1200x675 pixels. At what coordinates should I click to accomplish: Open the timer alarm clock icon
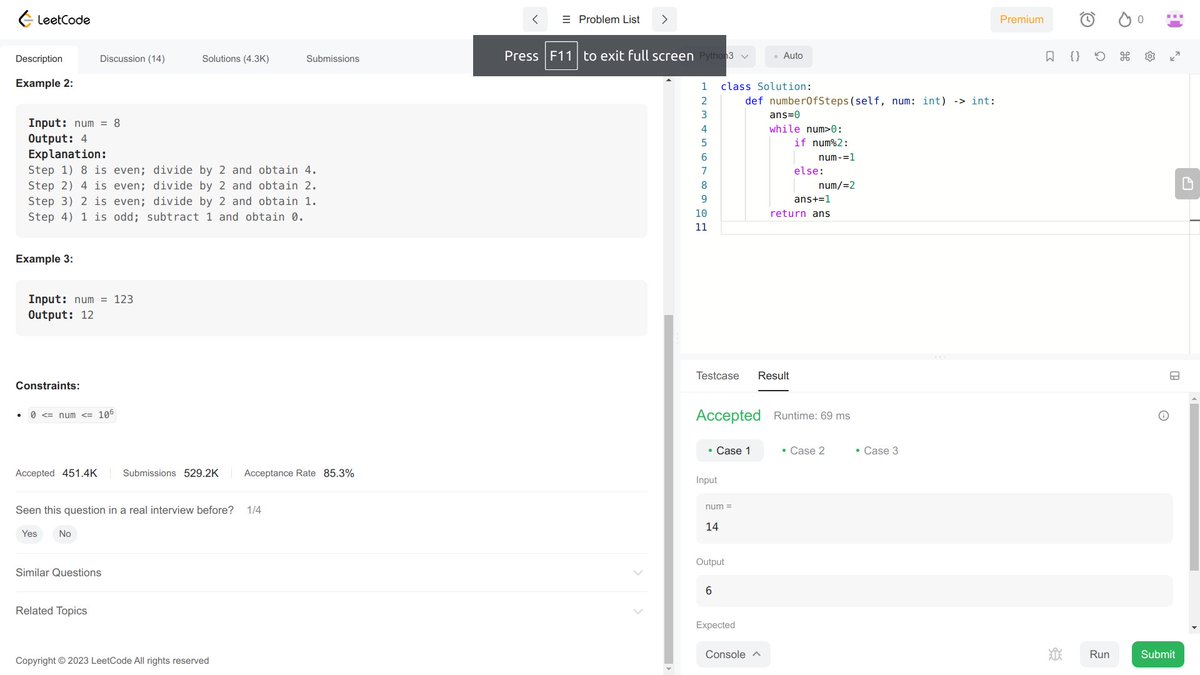[x=1088, y=19]
